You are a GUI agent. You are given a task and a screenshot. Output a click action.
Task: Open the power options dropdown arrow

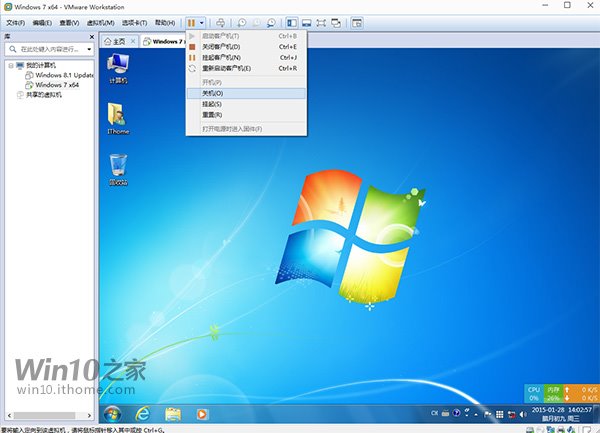(x=202, y=23)
